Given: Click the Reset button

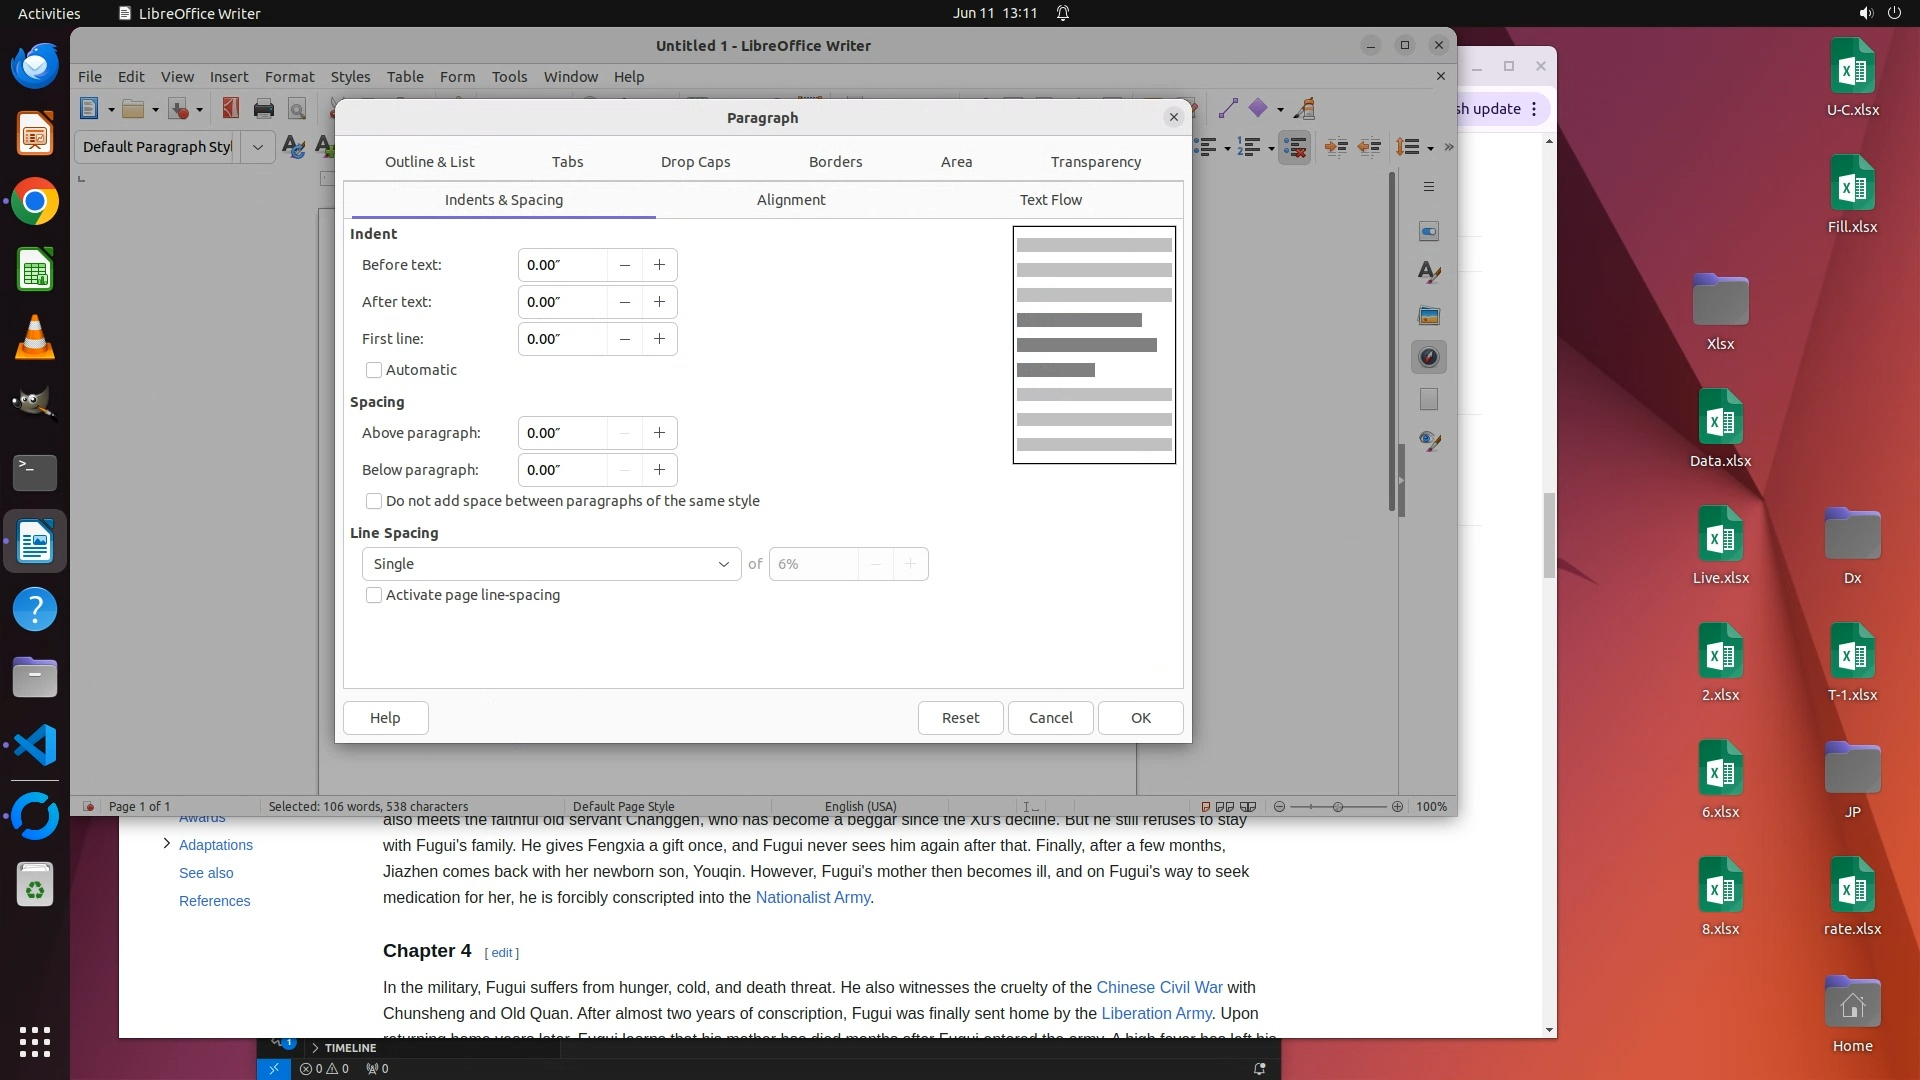Looking at the screenshot, I should point(960,718).
